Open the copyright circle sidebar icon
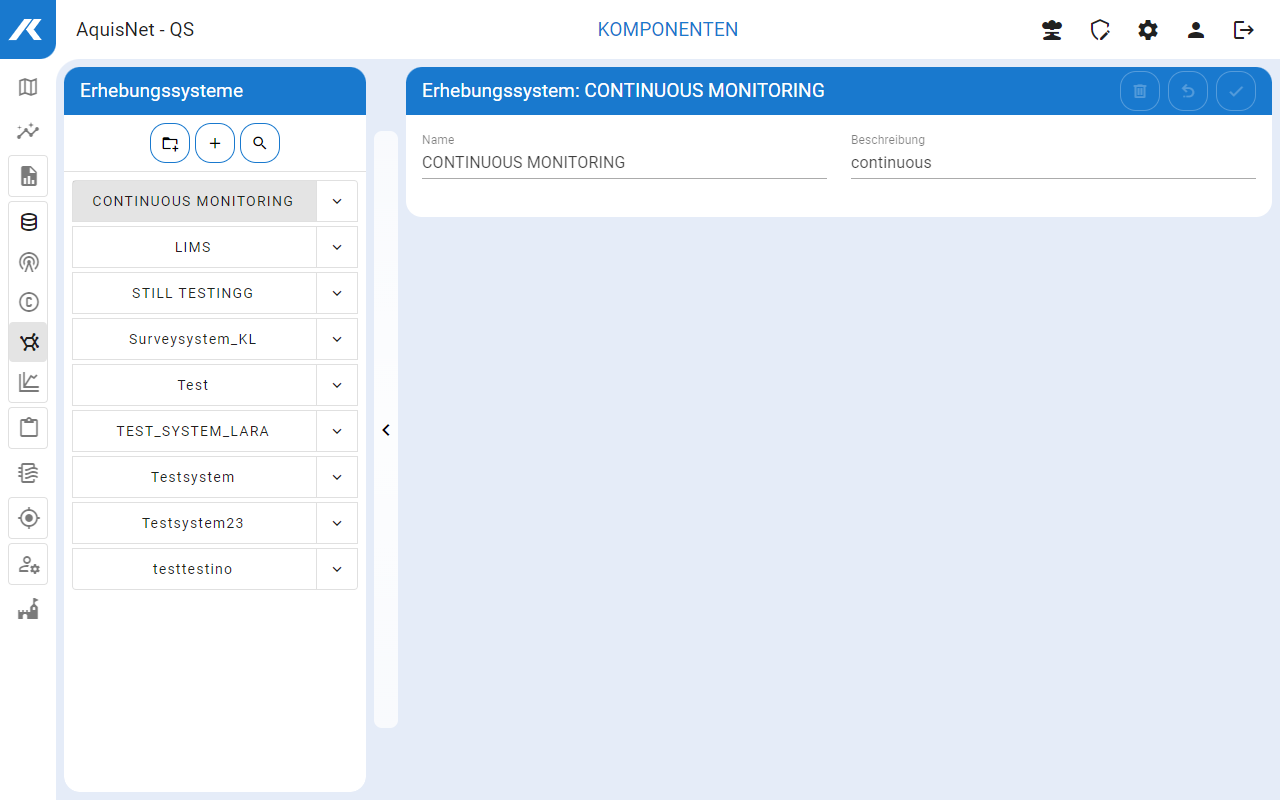 28,302
